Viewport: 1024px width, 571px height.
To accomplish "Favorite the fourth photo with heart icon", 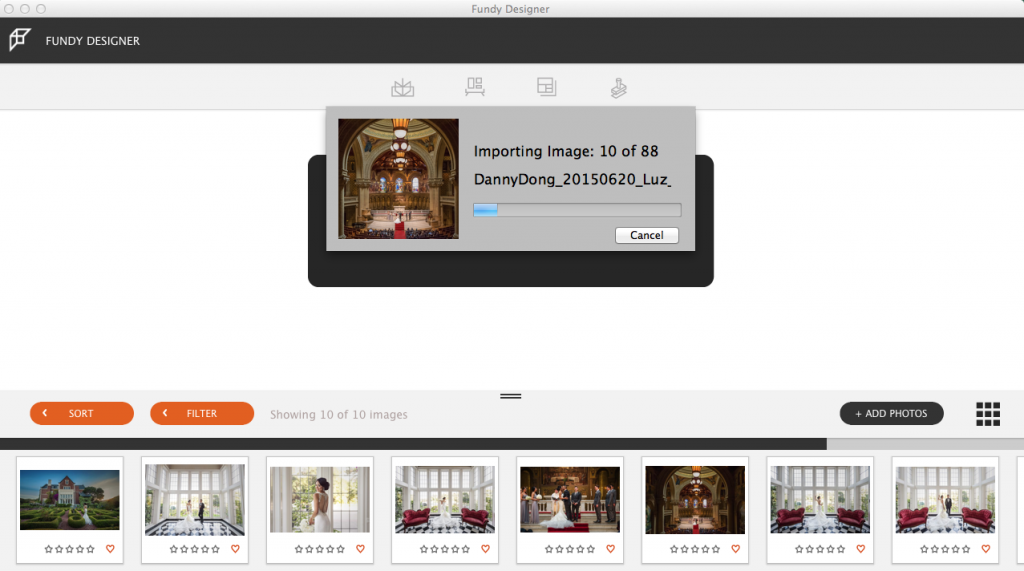I will tap(485, 549).
